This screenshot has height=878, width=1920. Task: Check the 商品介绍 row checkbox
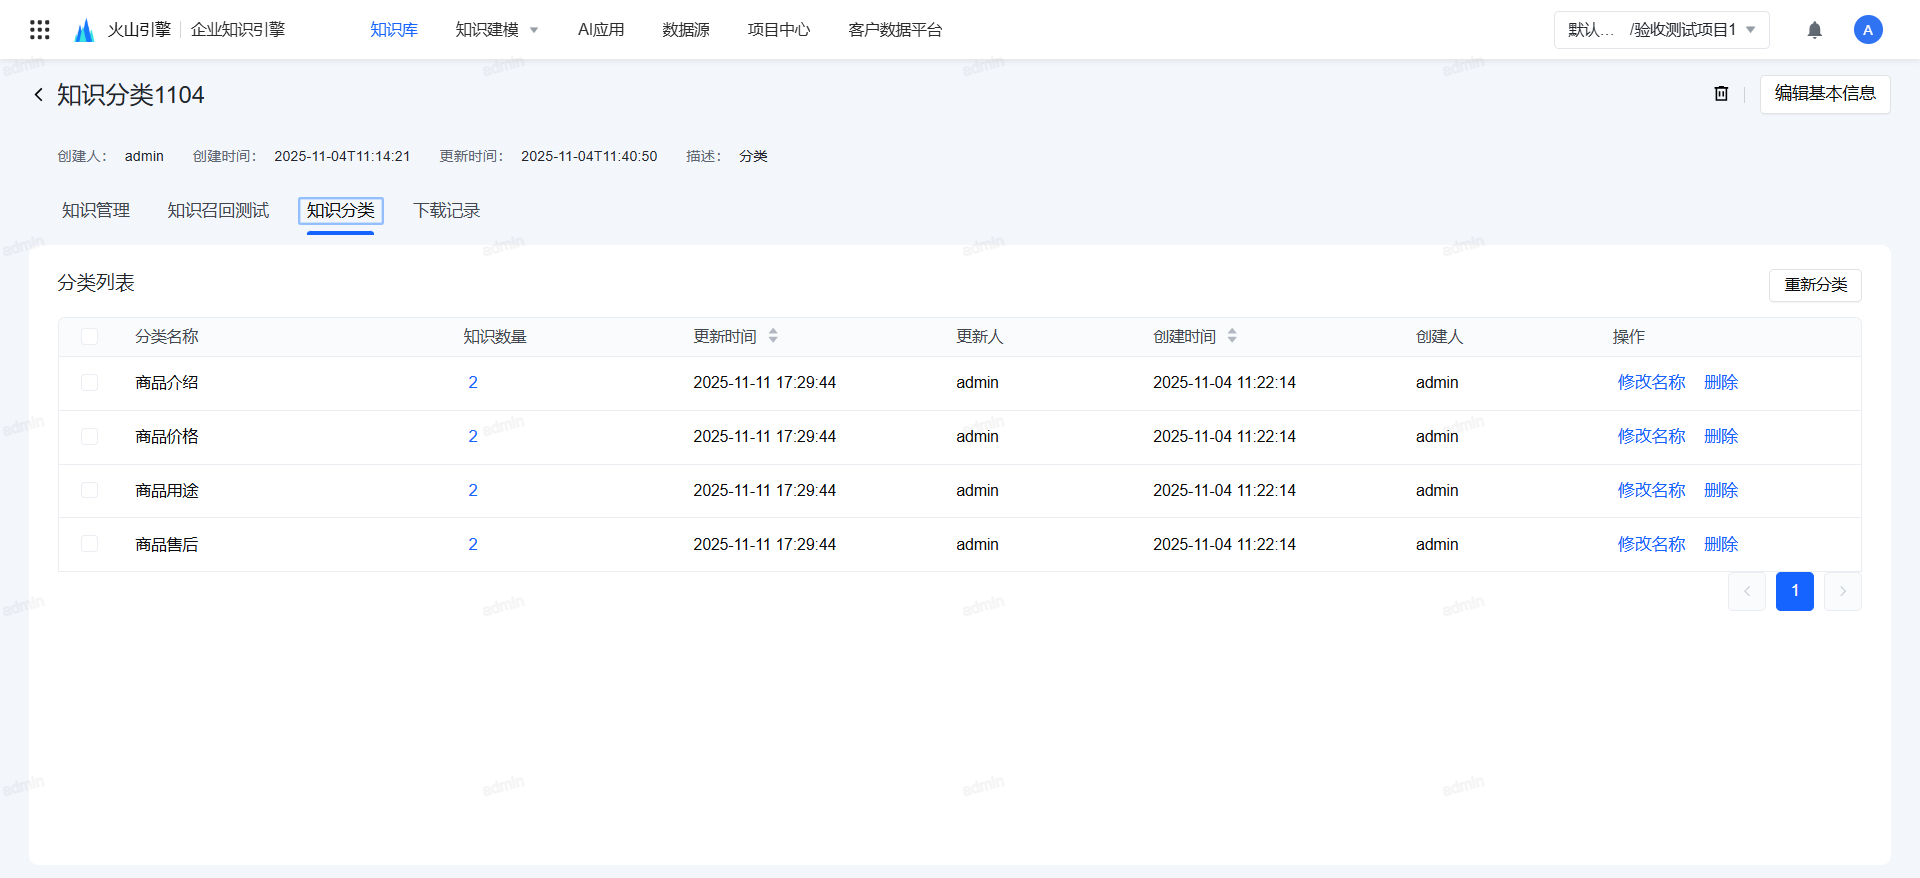point(90,383)
